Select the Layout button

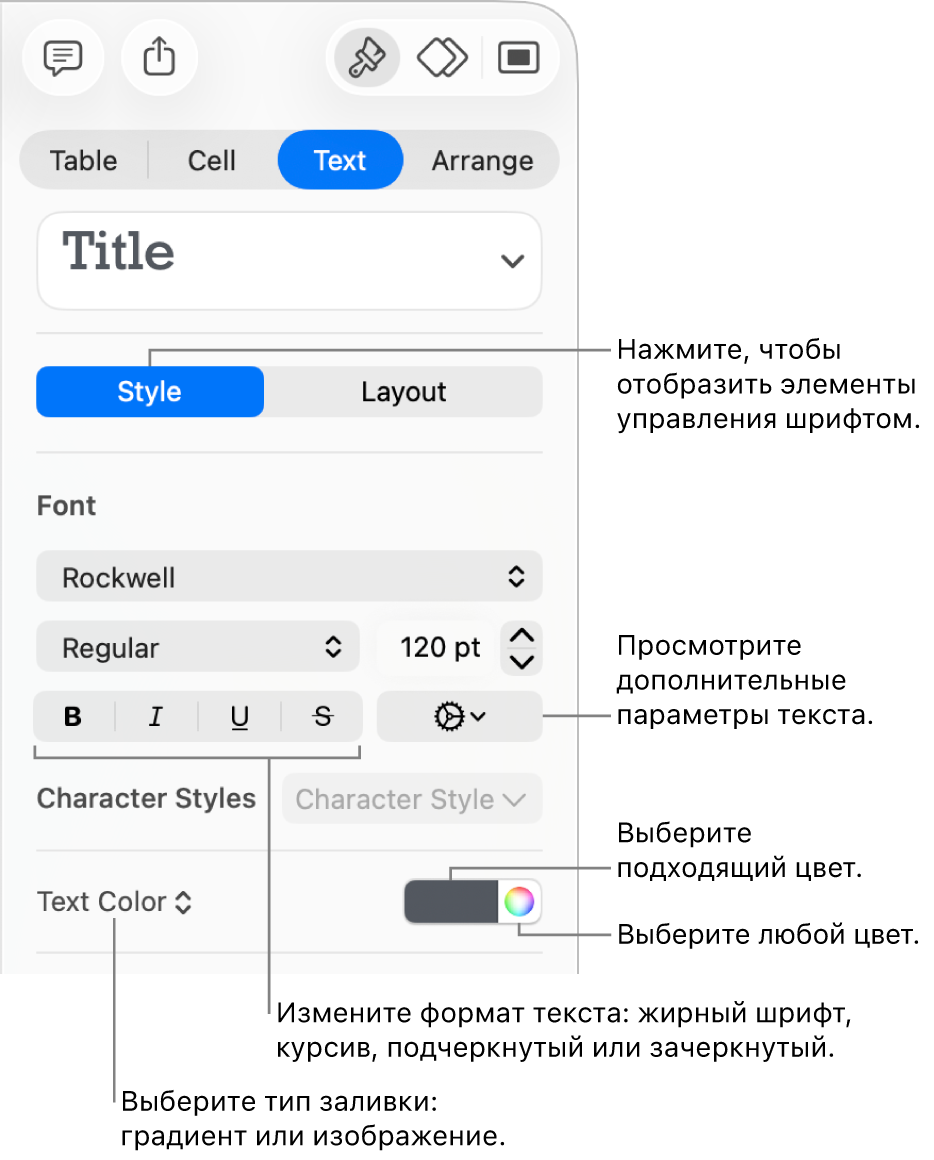(x=404, y=392)
